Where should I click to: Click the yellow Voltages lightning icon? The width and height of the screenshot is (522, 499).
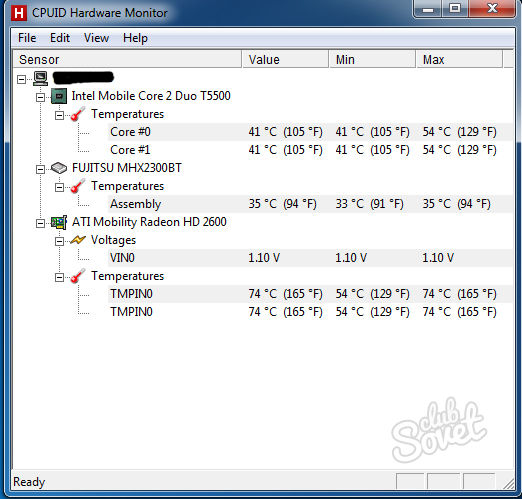[78, 240]
